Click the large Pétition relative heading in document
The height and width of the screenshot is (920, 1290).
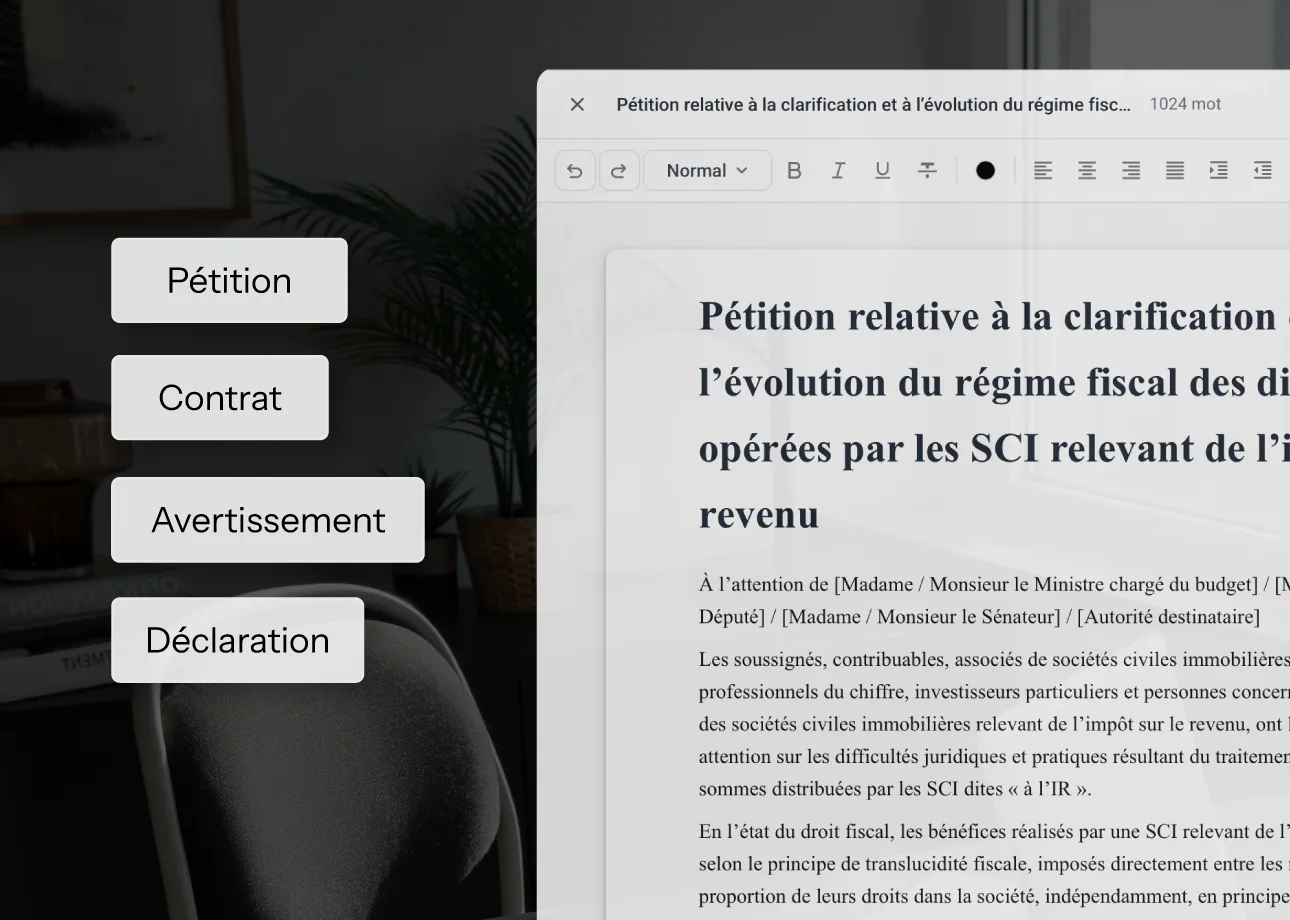pyautogui.click(x=994, y=415)
